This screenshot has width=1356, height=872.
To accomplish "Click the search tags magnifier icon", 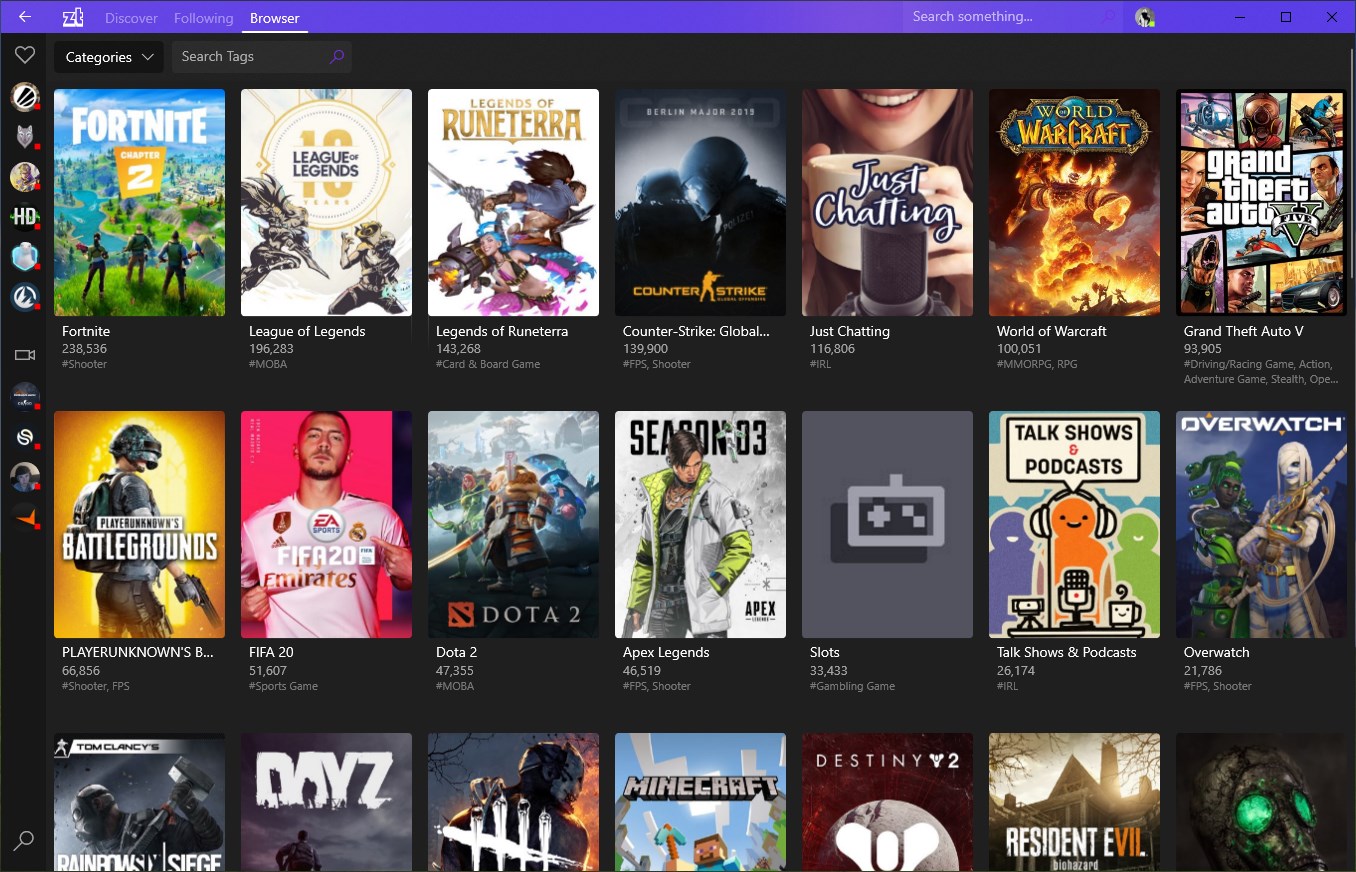I will pyautogui.click(x=337, y=57).
